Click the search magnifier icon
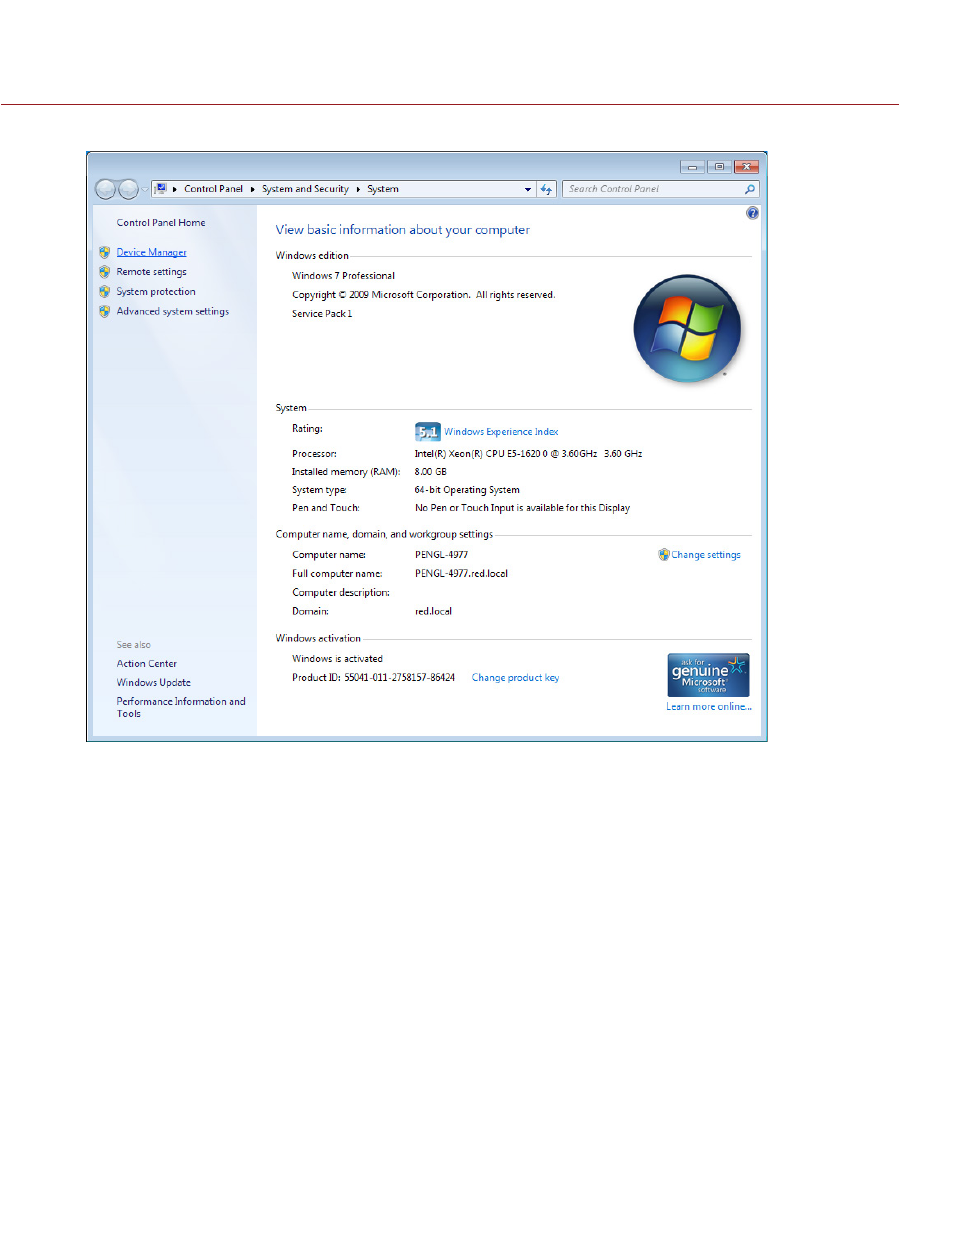This screenshot has width=954, height=1235. pos(750,189)
